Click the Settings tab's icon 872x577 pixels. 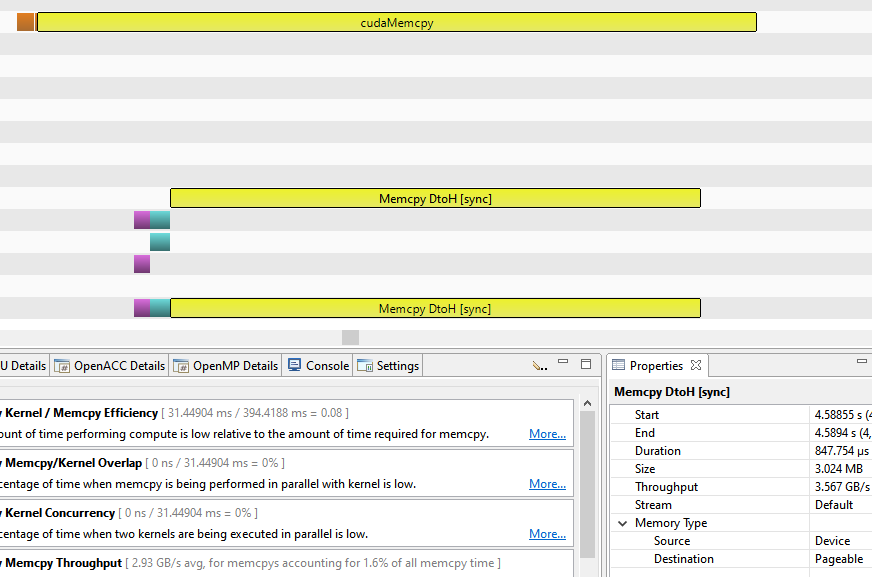click(x=364, y=366)
